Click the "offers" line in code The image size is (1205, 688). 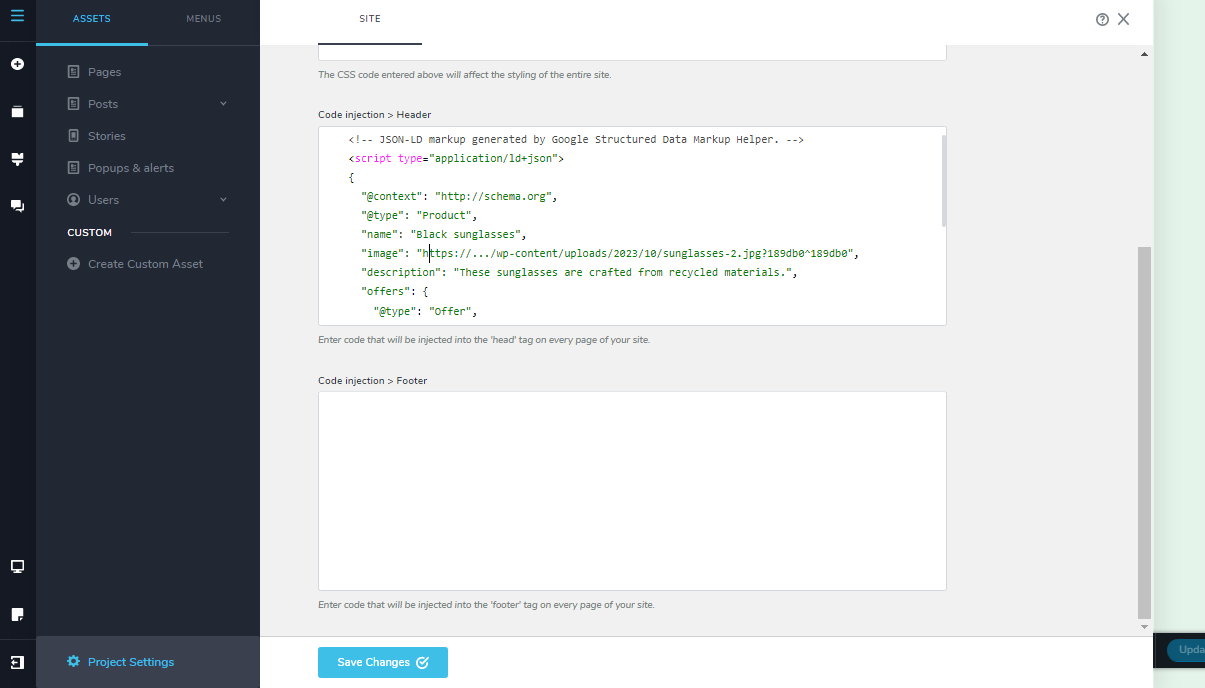(x=395, y=291)
